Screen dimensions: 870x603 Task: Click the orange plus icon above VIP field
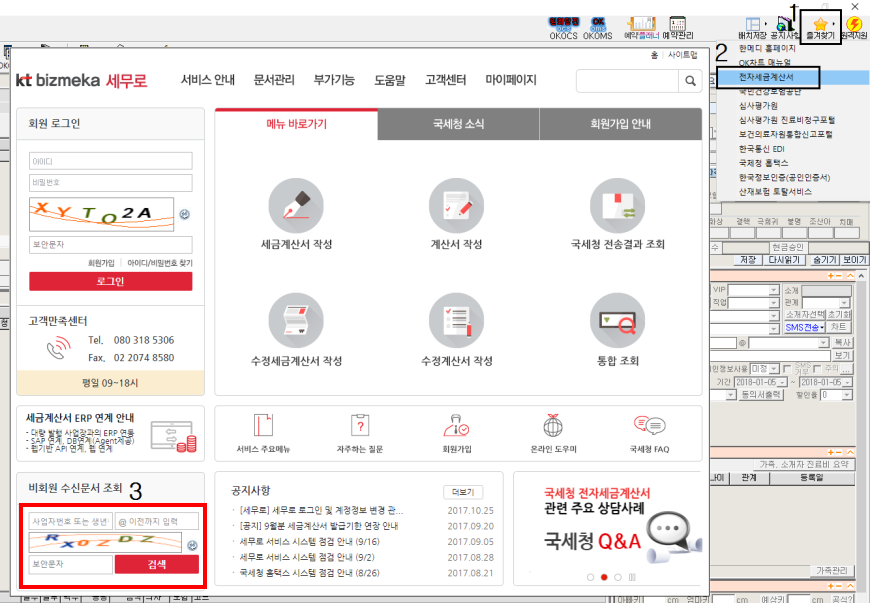pyautogui.click(x=831, y=276)
